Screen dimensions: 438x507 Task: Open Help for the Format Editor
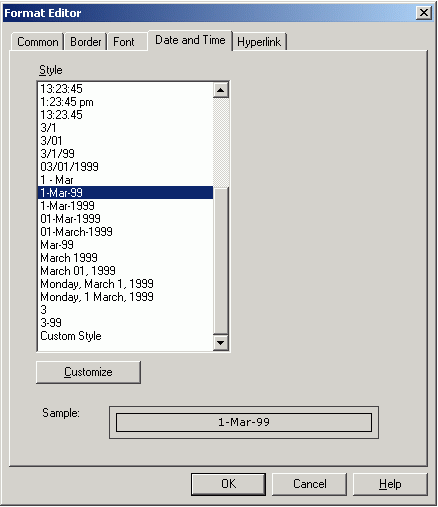point(390,484)
